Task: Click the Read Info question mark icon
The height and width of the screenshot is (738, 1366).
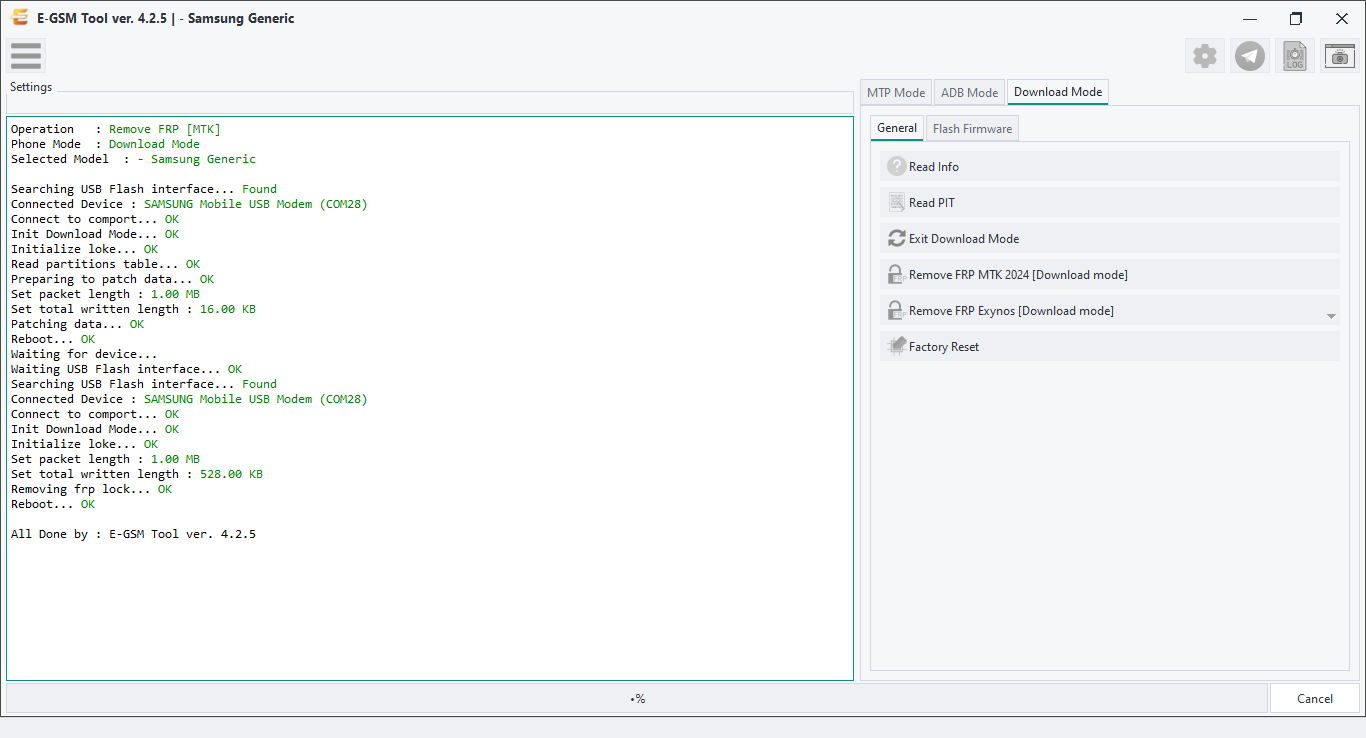Action: coord(897,167)
